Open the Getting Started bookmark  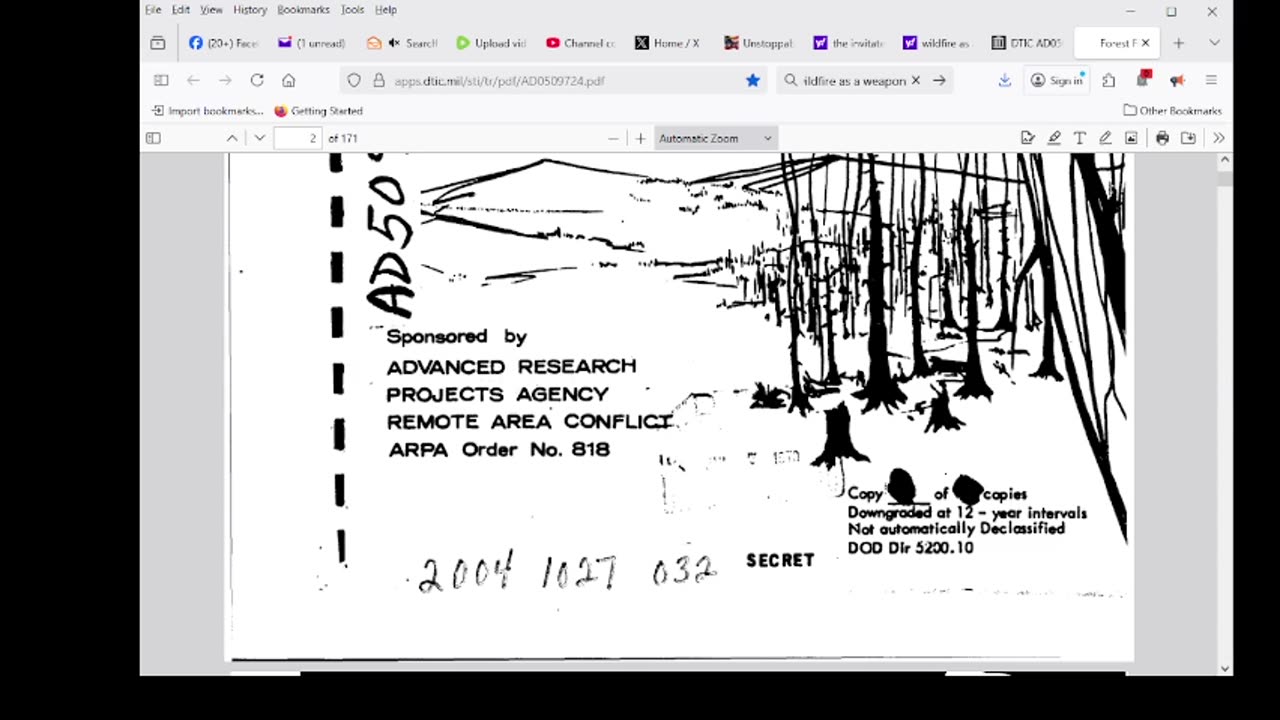tap(319, 111)
